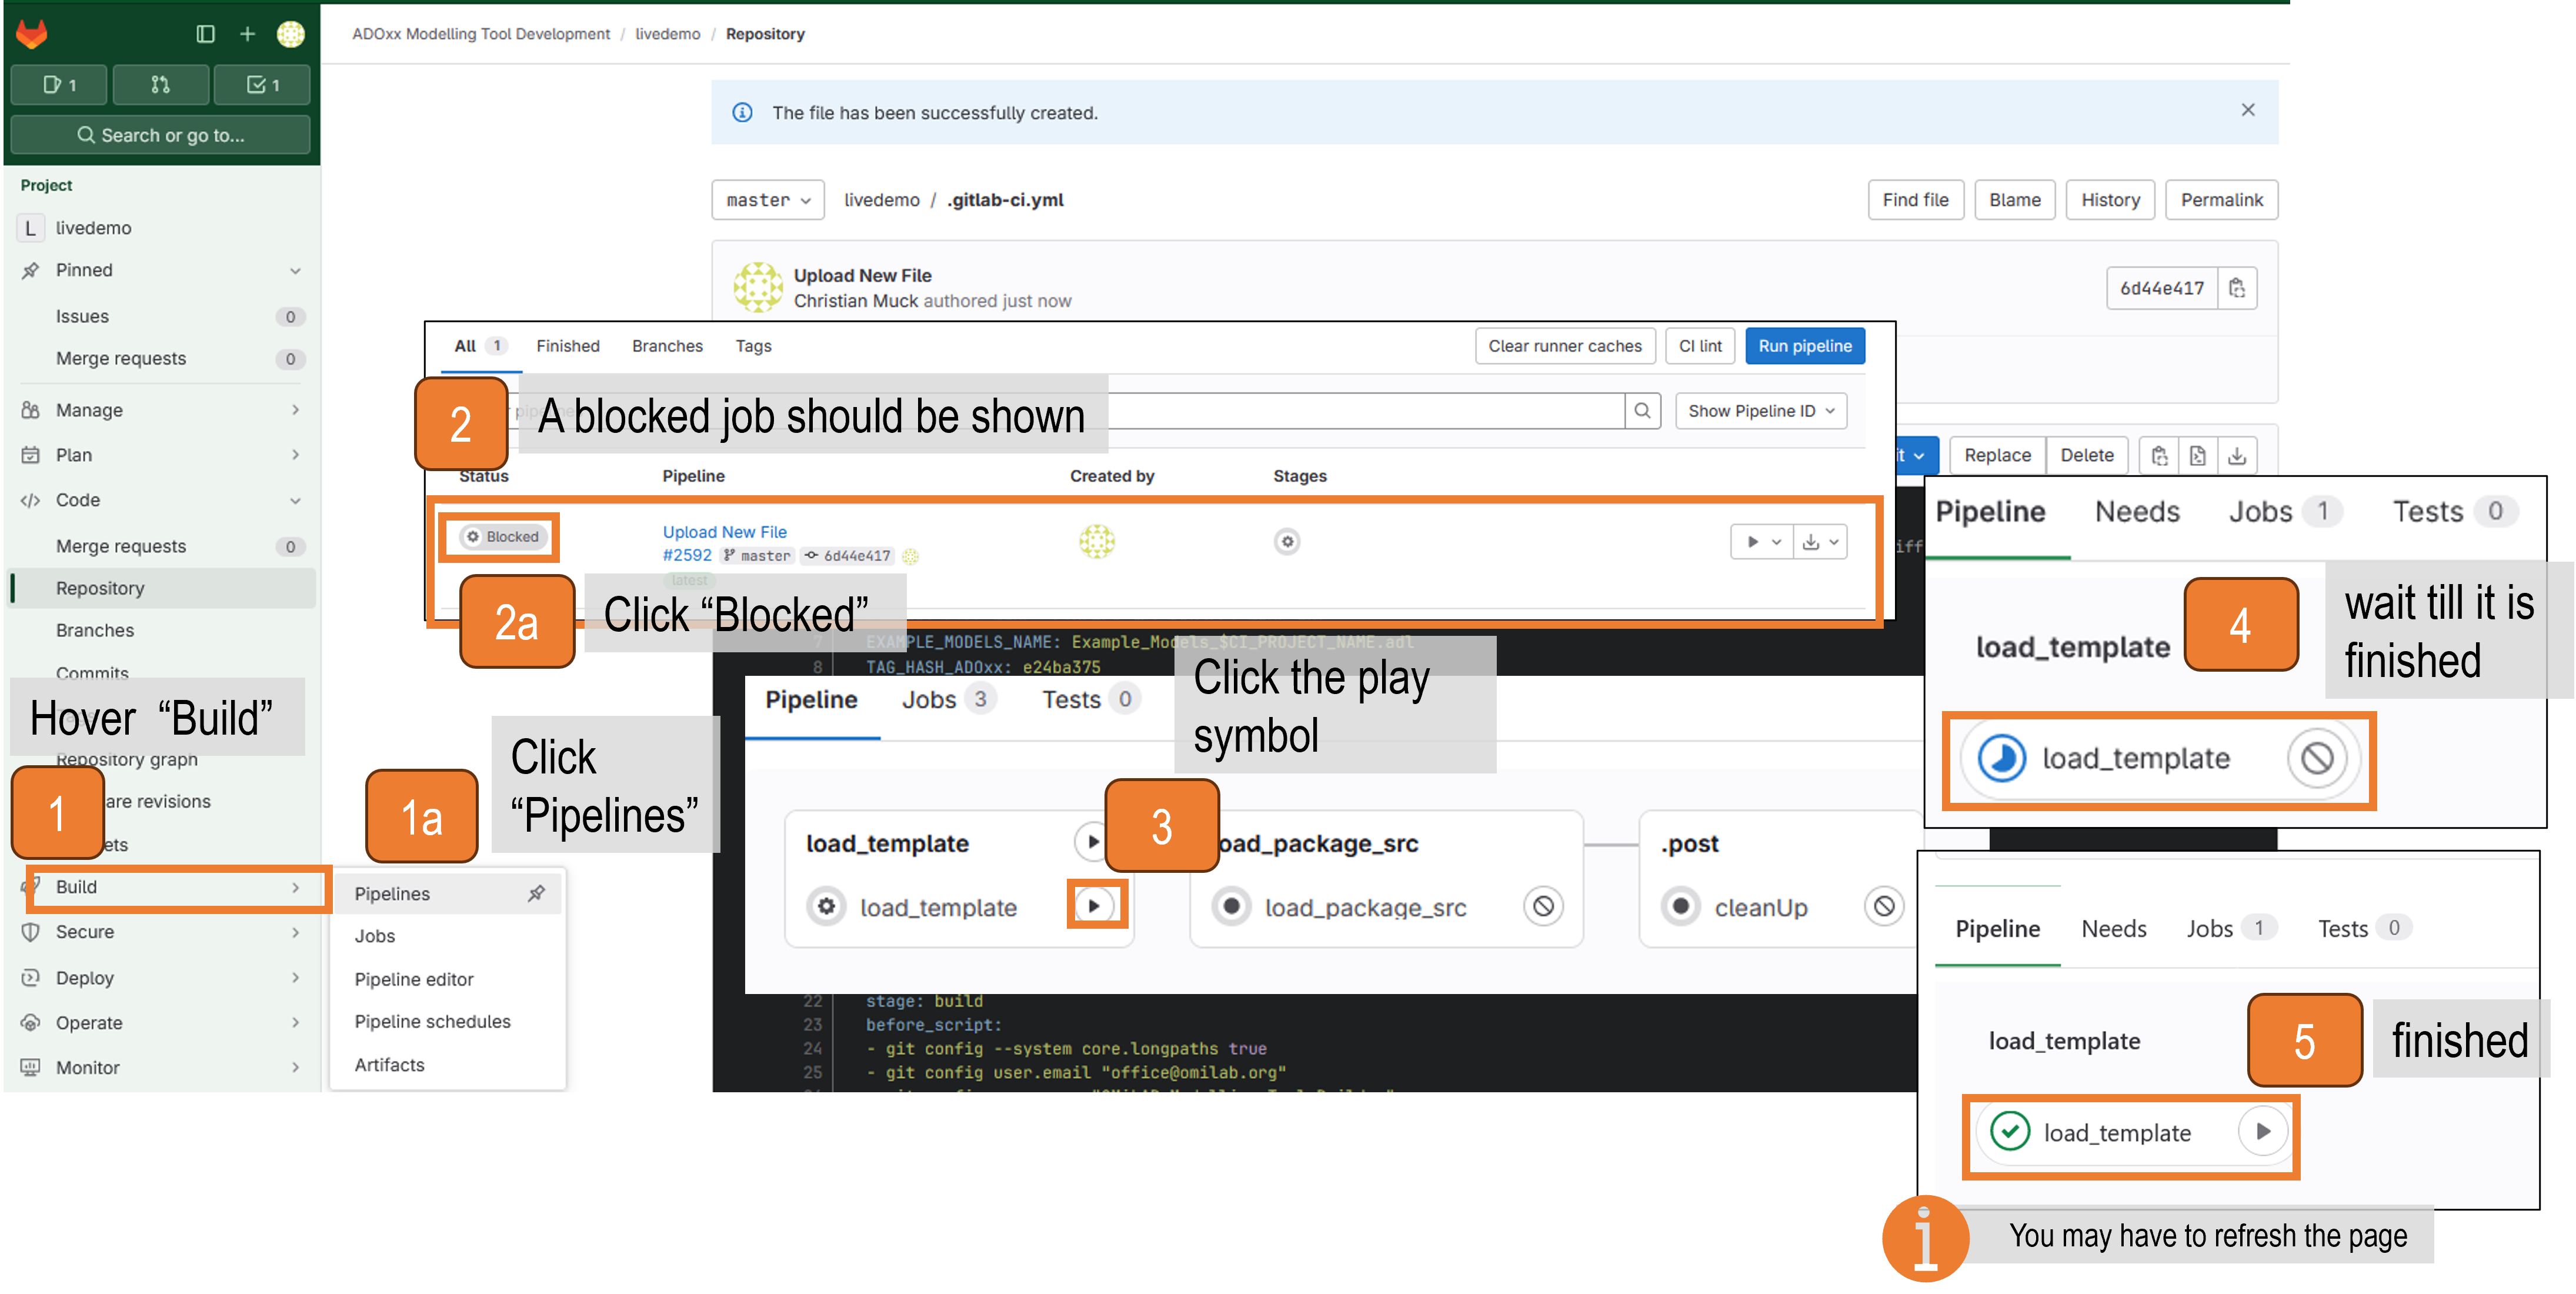Click the Delete file button
Image resolution: width=2576 pixels, height=1294 pixels.
[x=2086, y=455]
